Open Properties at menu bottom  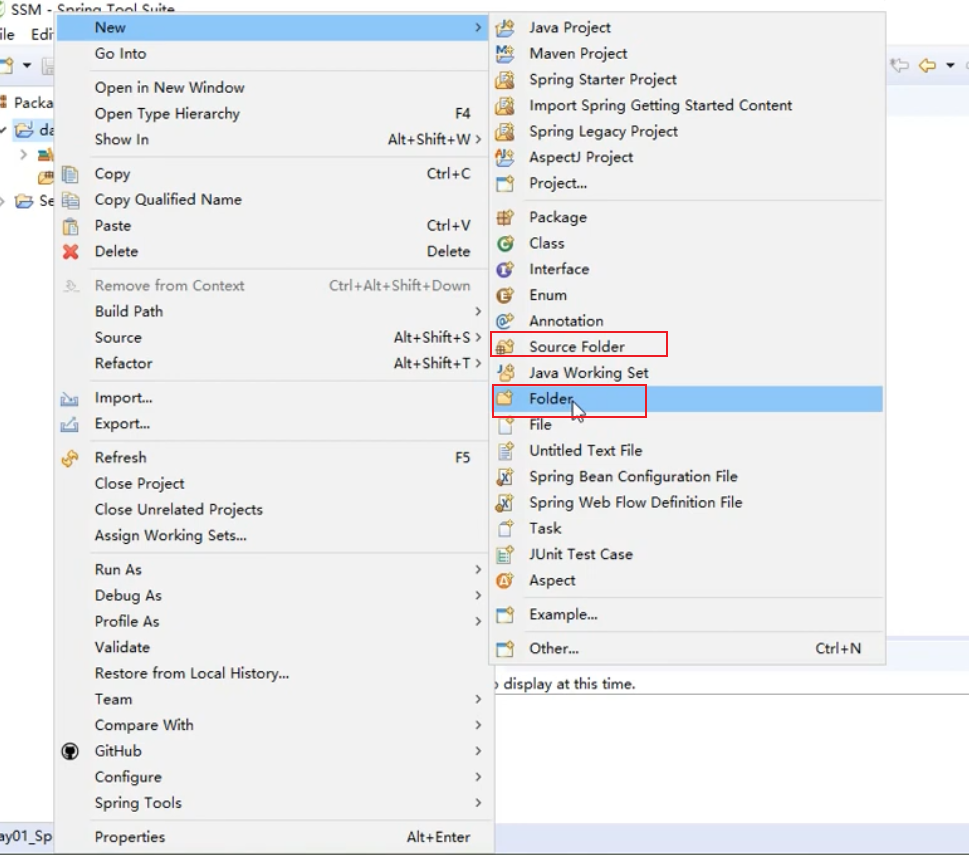271,837
